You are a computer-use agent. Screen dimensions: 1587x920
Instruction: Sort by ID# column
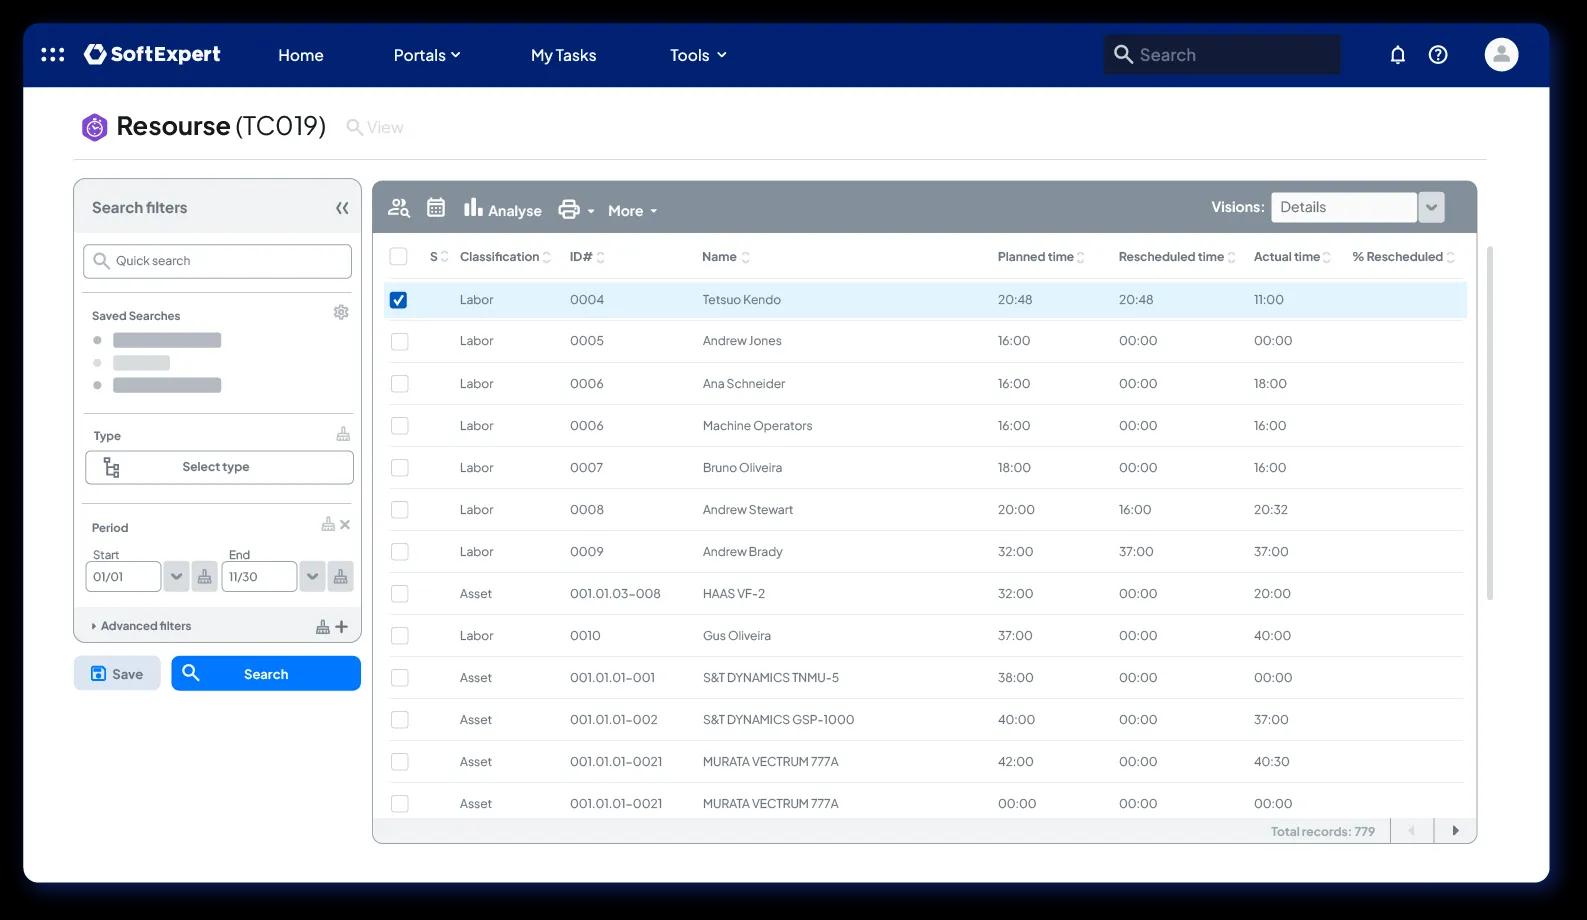pos(587,257)
